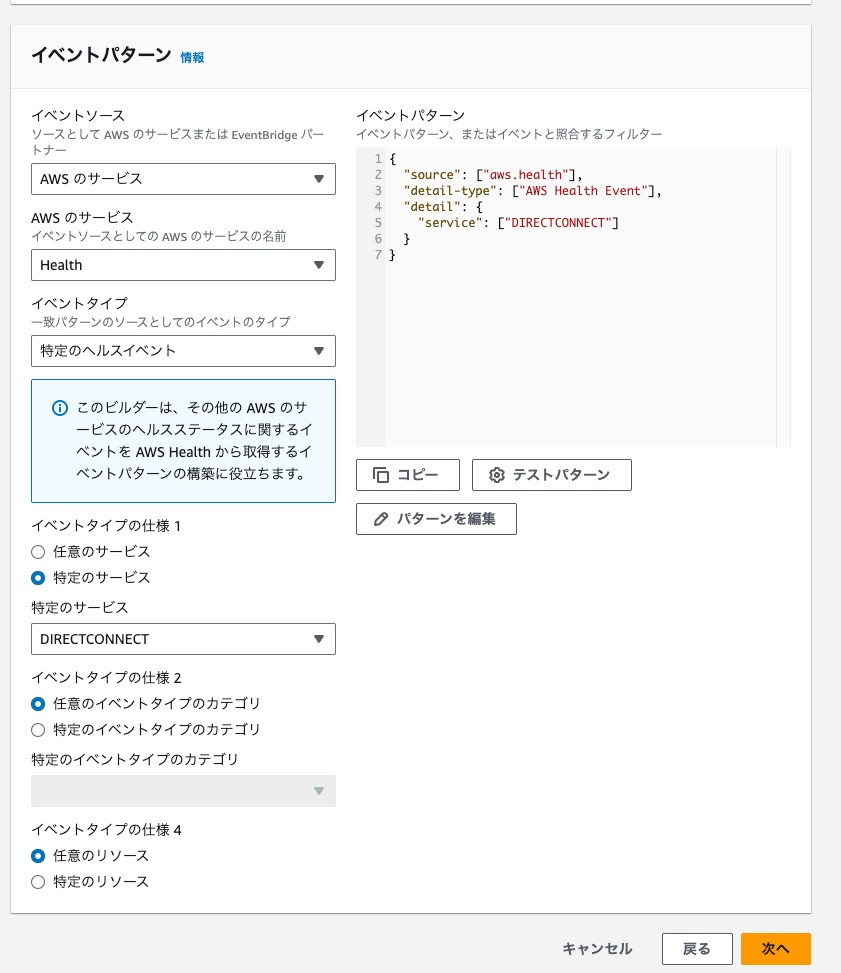The width and height of the screenshot is (841, 973).
Task: Open the 情報 link beside イベントパターン
Action: pyautogui.click(x=192, y=58)
